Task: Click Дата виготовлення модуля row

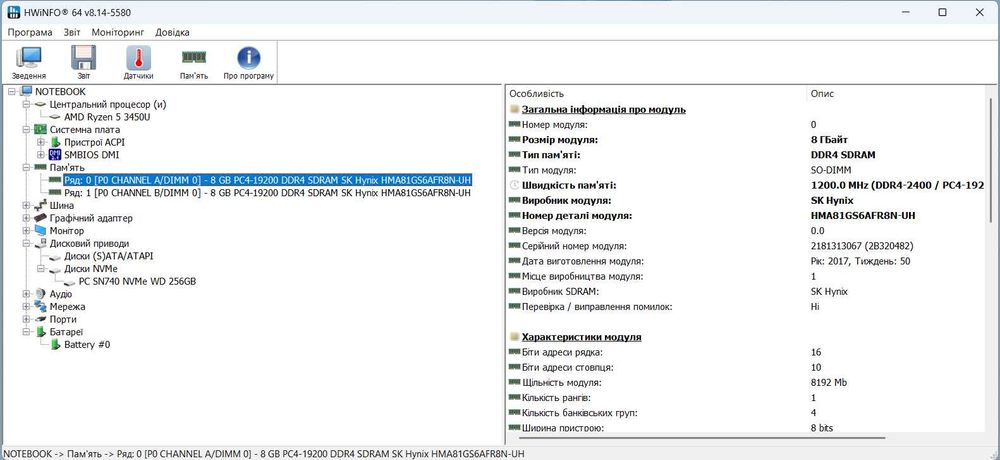Action: [746, 262]
